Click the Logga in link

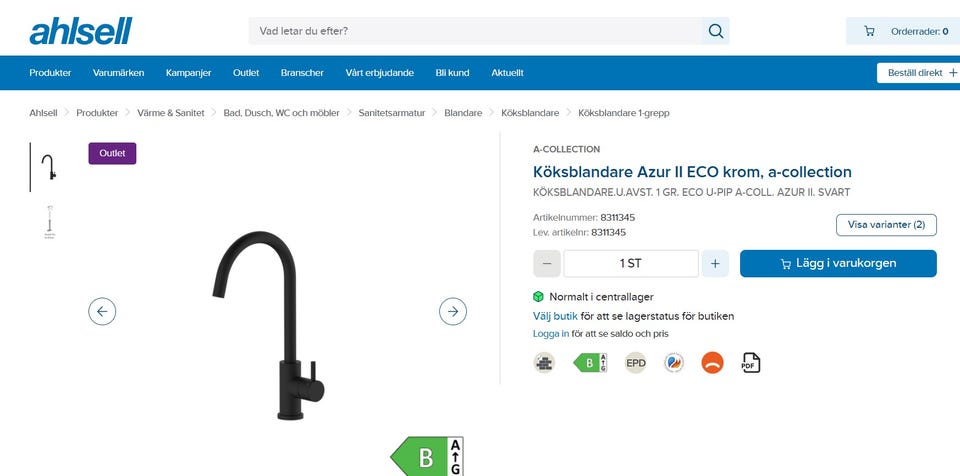click(x=551, y=334)
